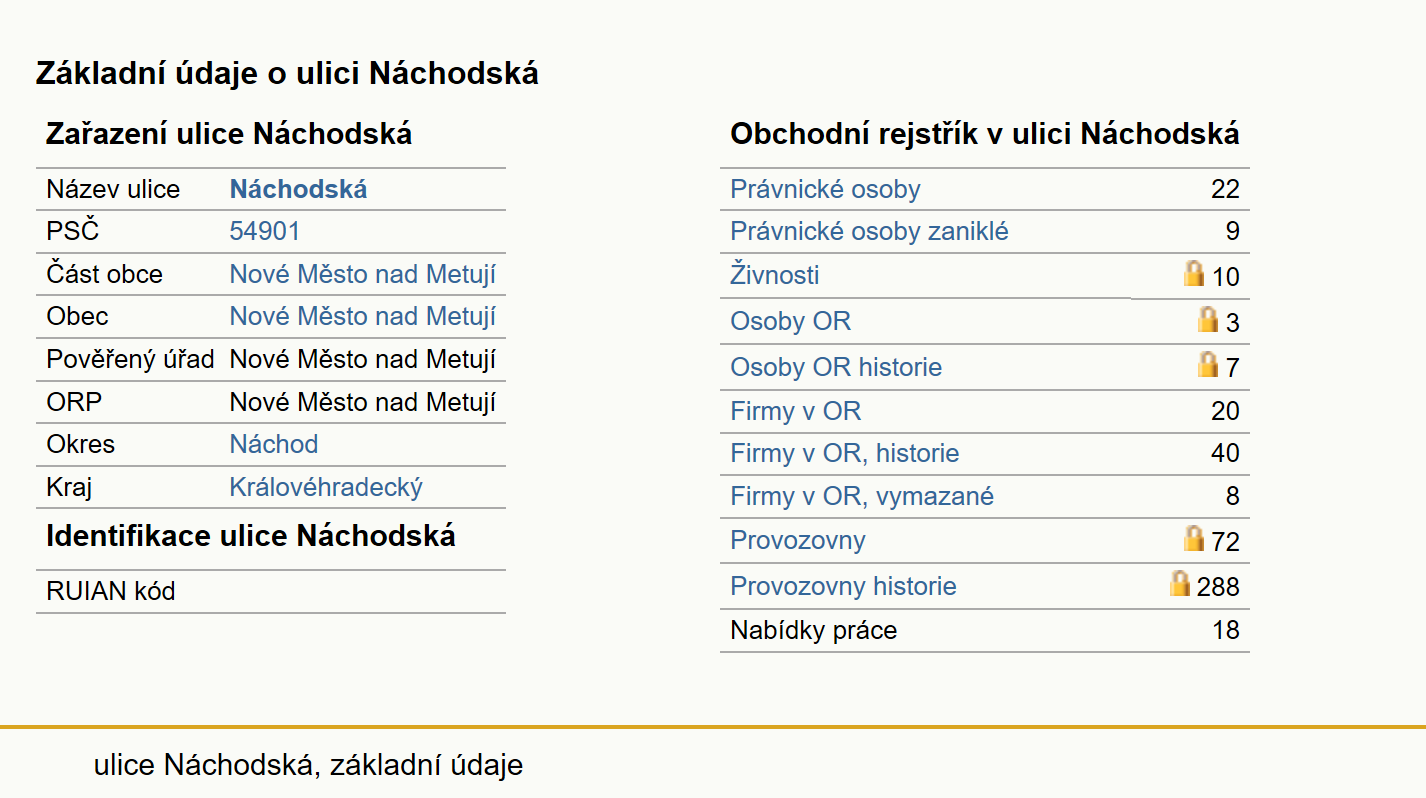Open Provozovny historie link
1426x798 pixels.
tap(843, 586)
